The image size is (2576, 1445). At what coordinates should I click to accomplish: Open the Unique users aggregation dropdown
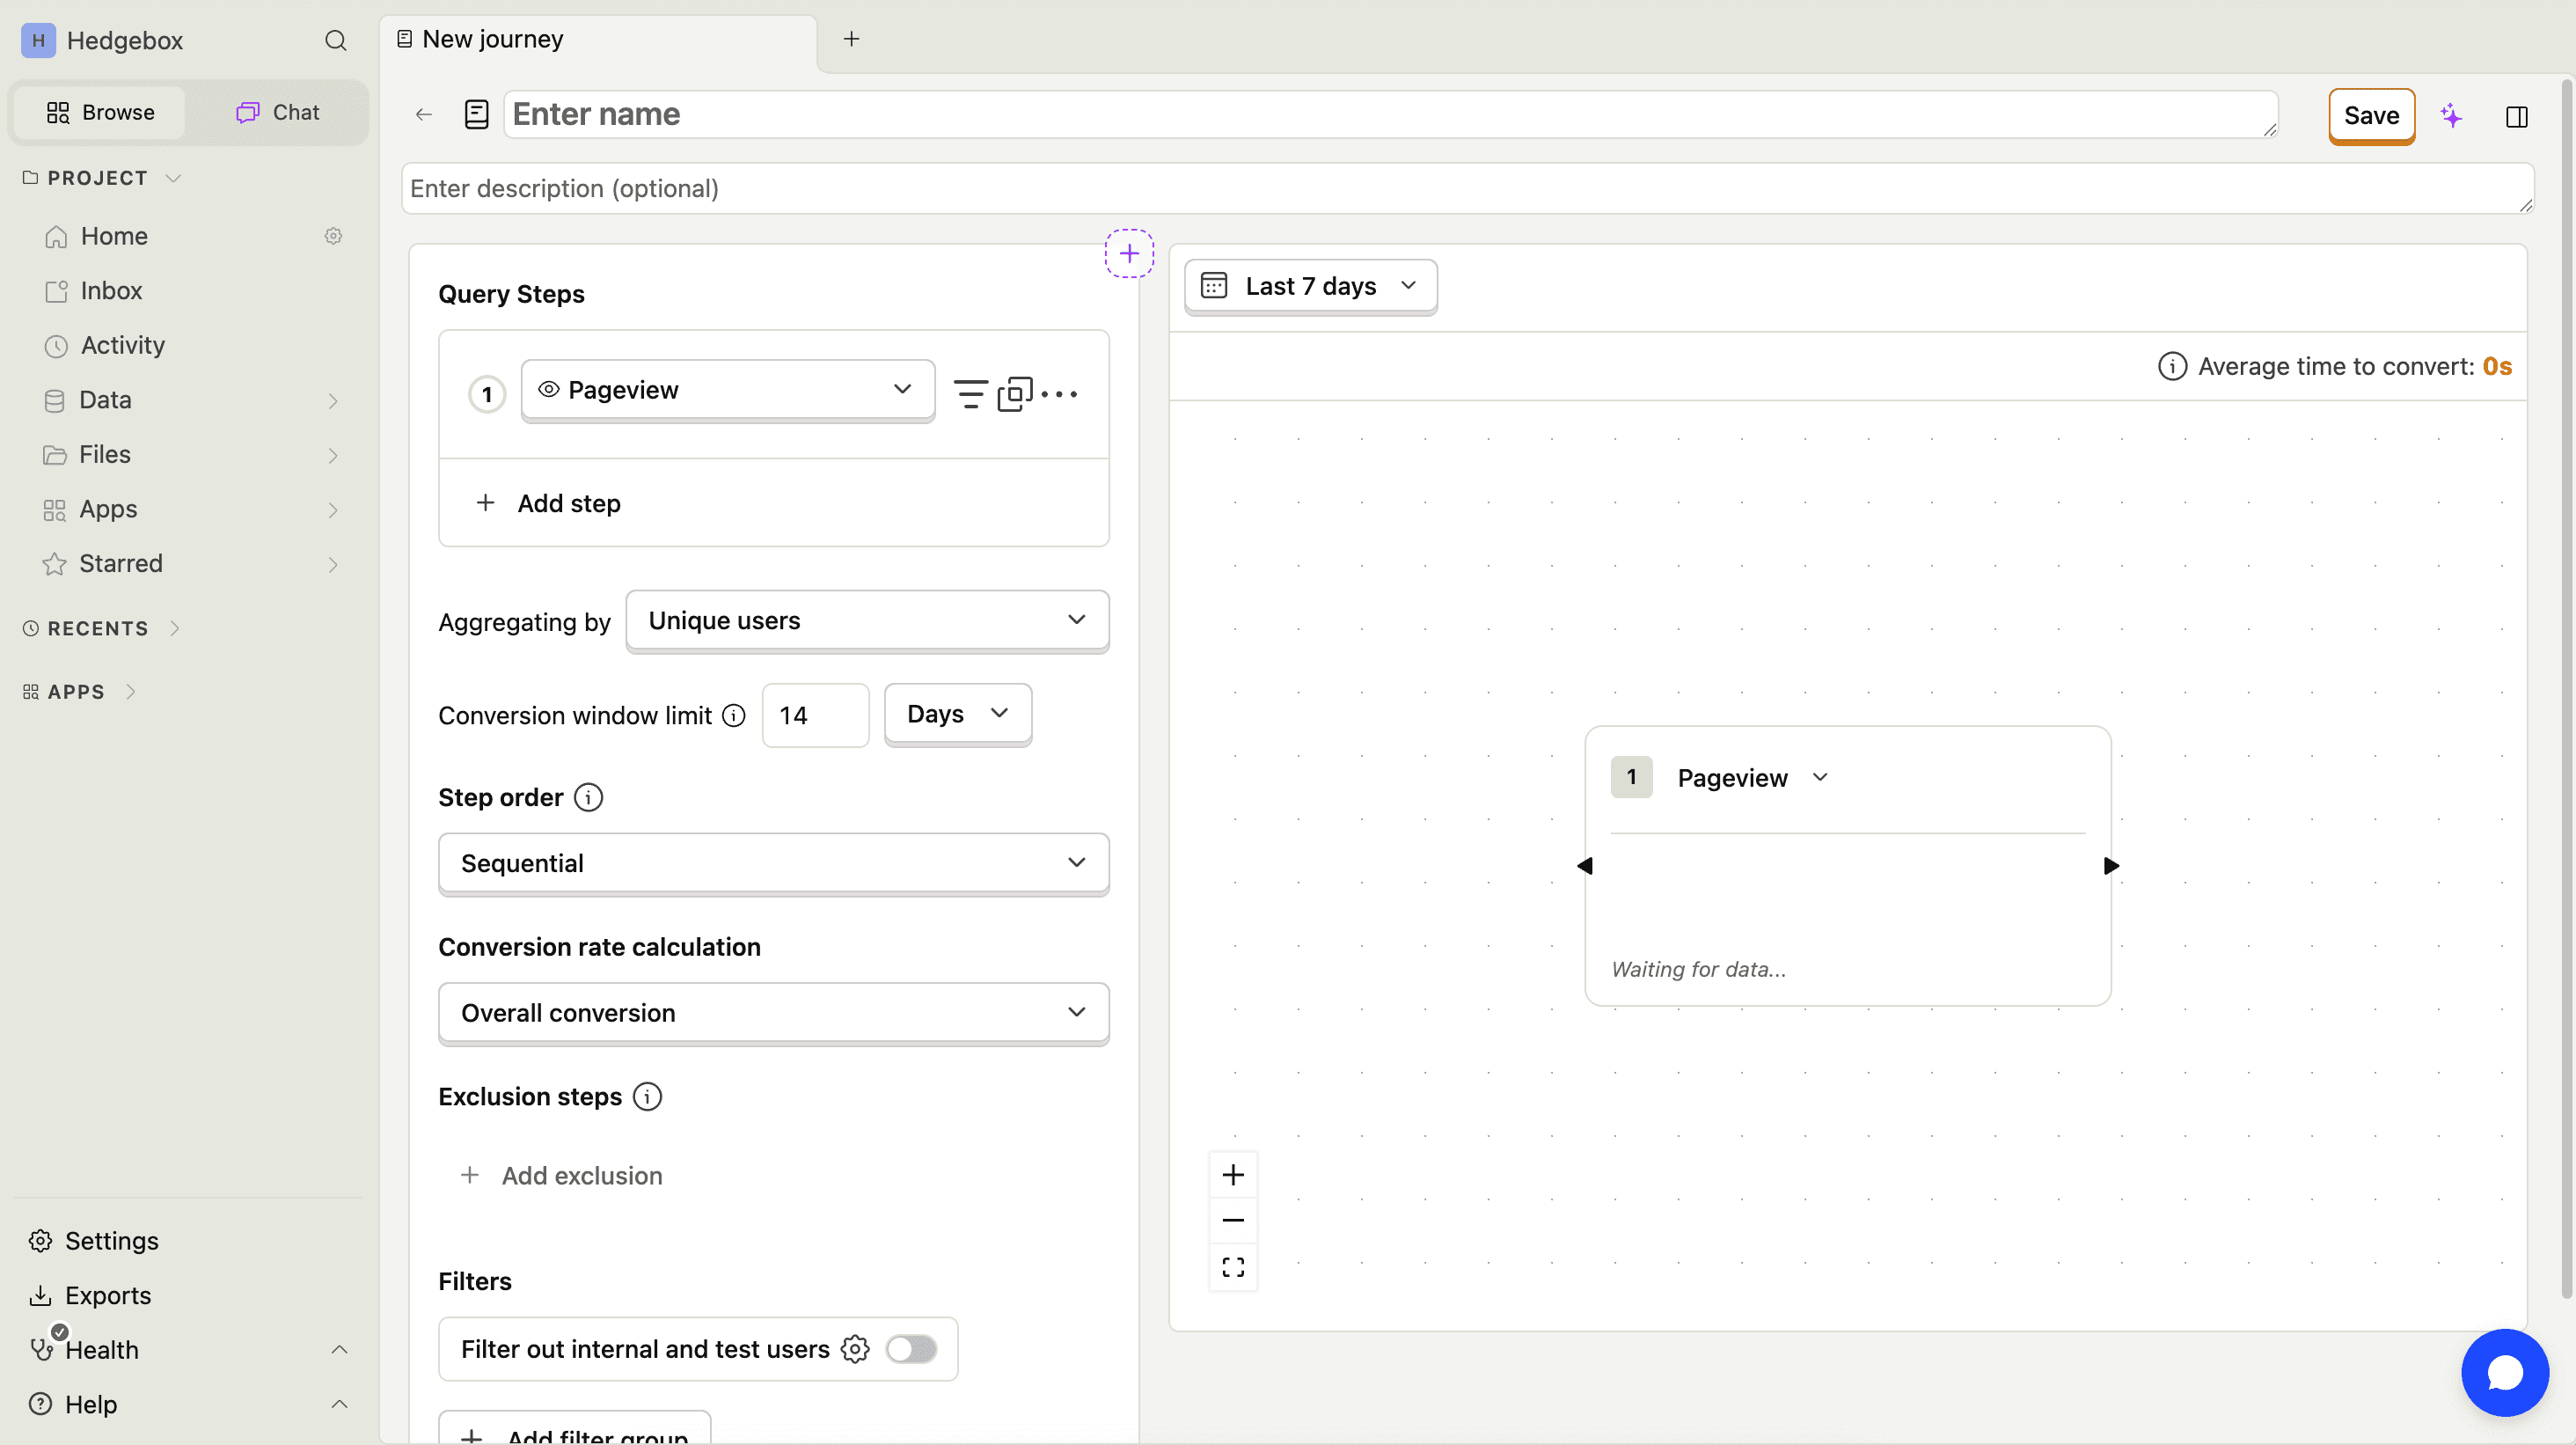coord(866,620)
